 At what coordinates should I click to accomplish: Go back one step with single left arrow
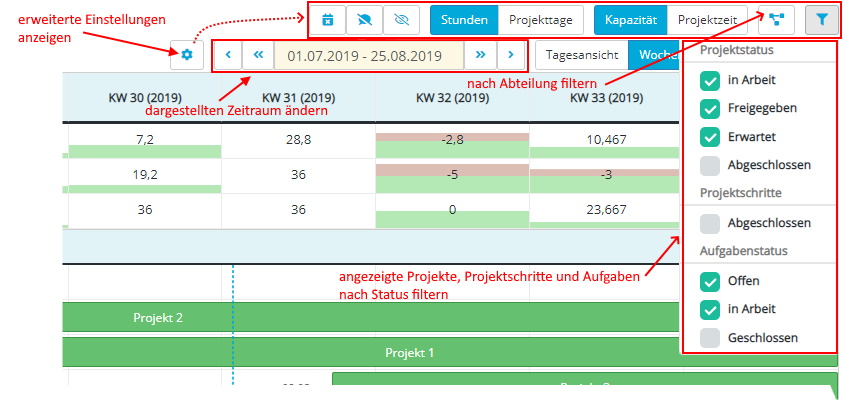click(228, 55)
